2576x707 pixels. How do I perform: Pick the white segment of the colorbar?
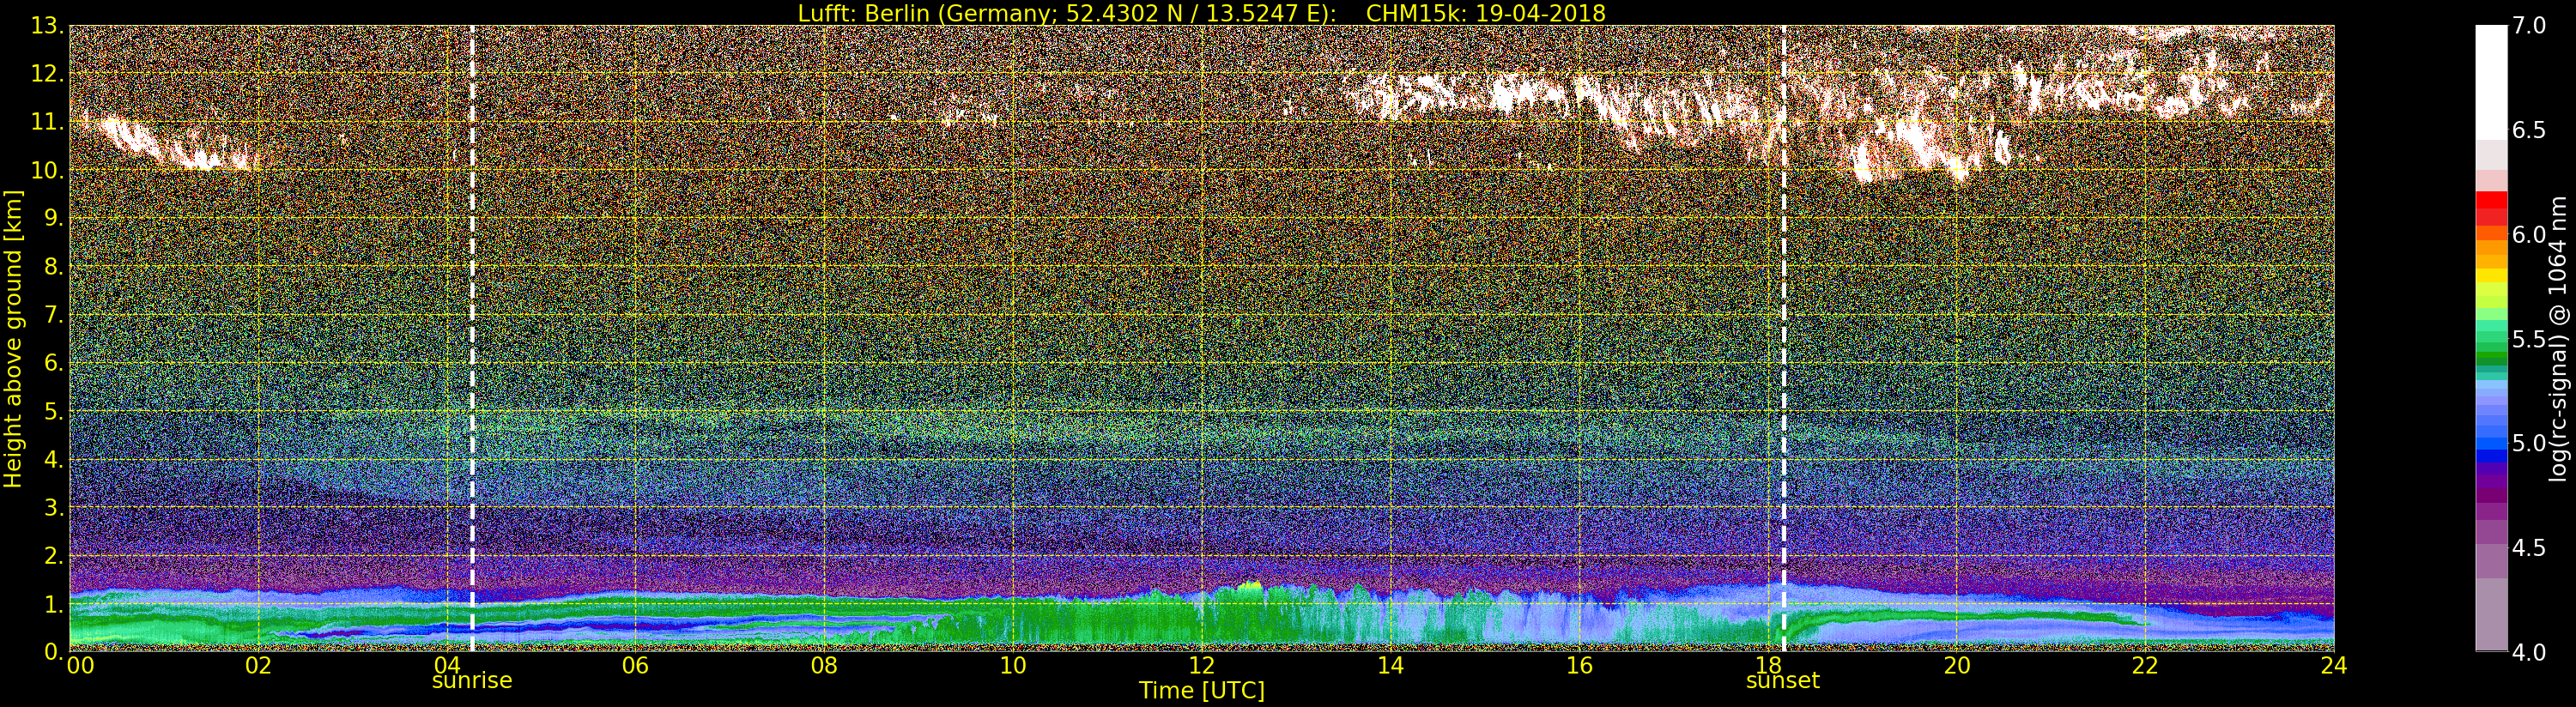tap(2491, 82)
